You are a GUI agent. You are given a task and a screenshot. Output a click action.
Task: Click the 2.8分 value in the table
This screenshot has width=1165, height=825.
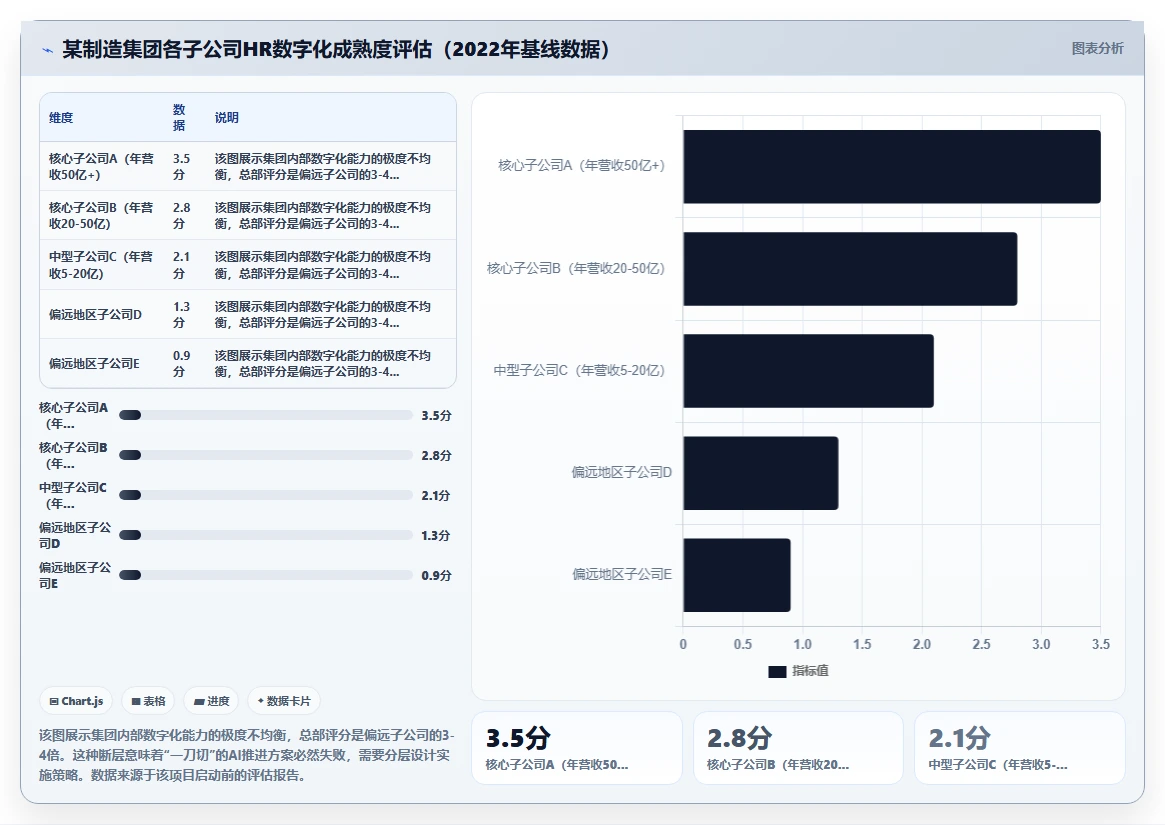coord(181,216)
